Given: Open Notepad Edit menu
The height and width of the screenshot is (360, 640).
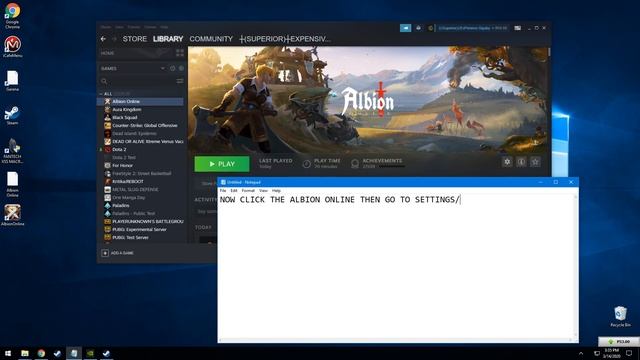Looking at the screenshot, I should (x=234, y=191).
